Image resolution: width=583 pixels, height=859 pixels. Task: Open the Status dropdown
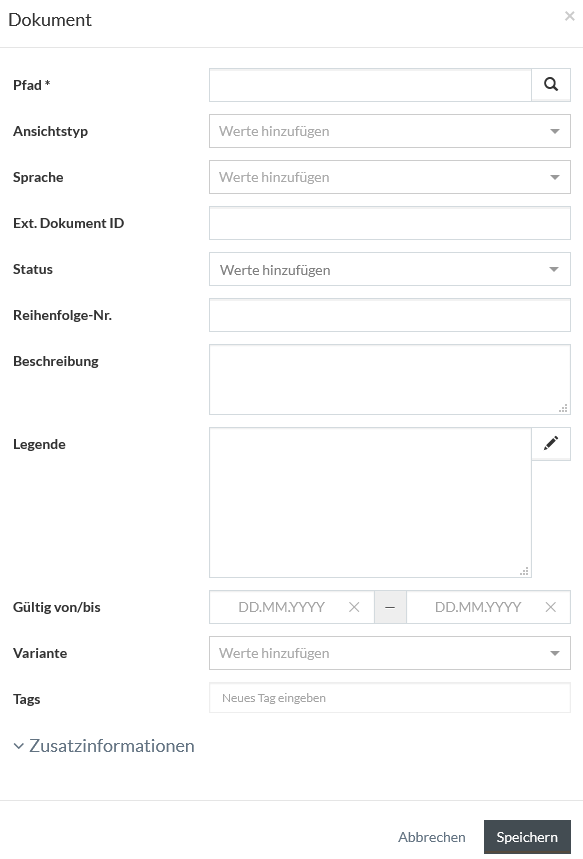(x=390, y=269)
